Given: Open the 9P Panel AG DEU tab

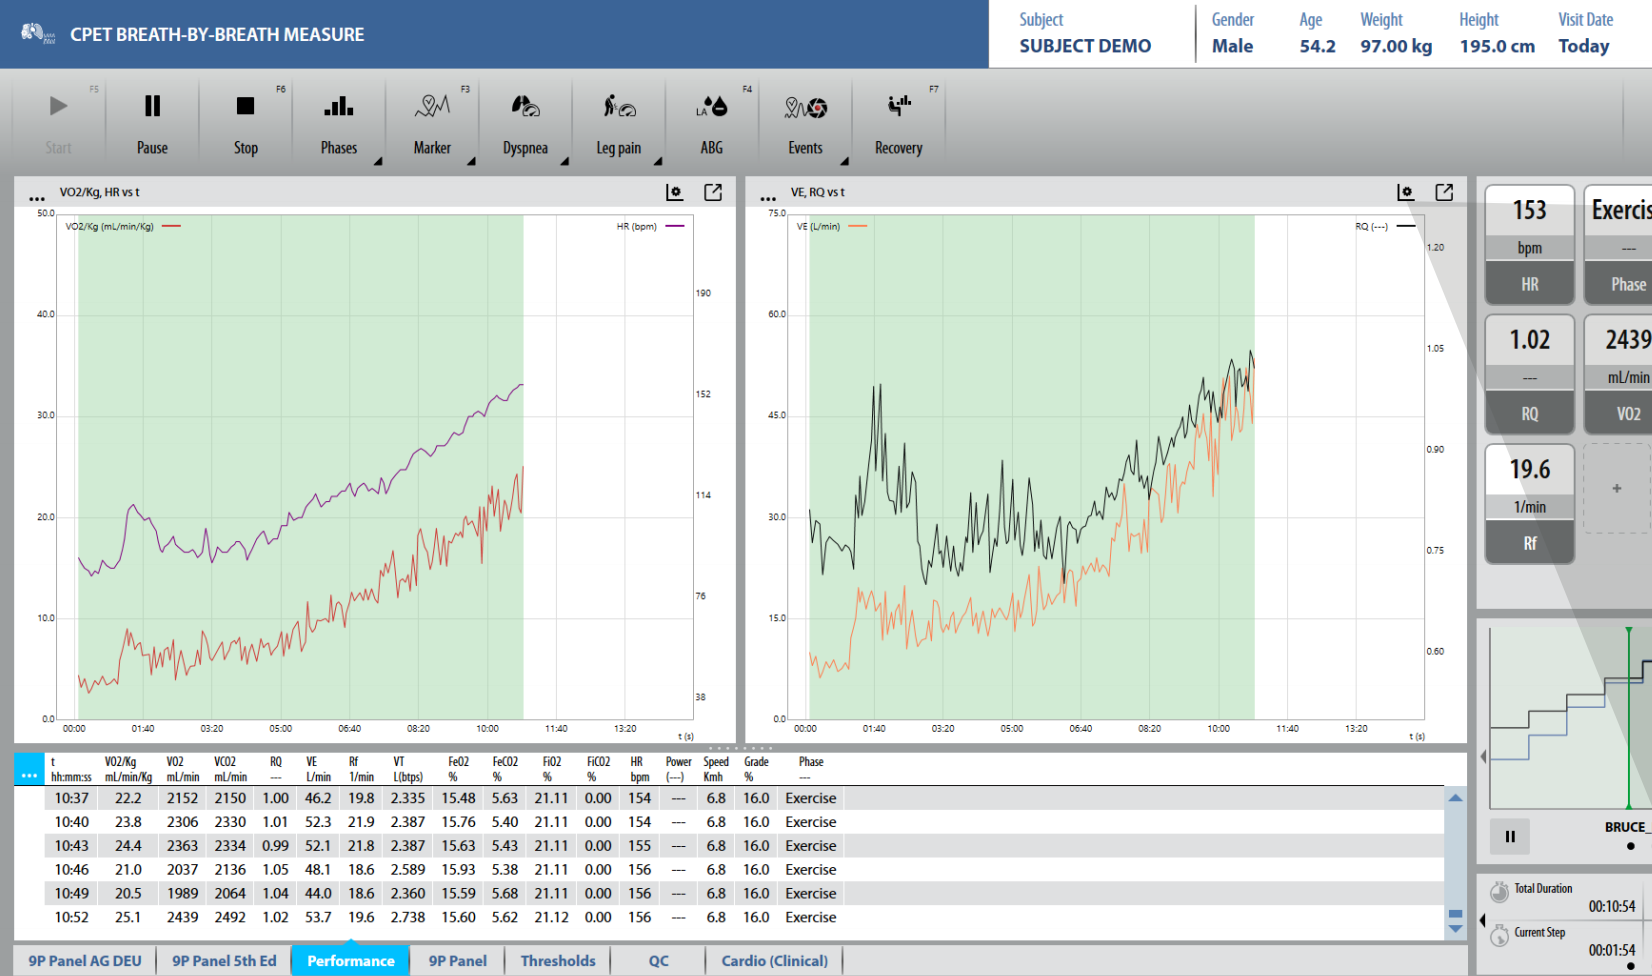Looking at the screenshot, I should coord(85,961).
